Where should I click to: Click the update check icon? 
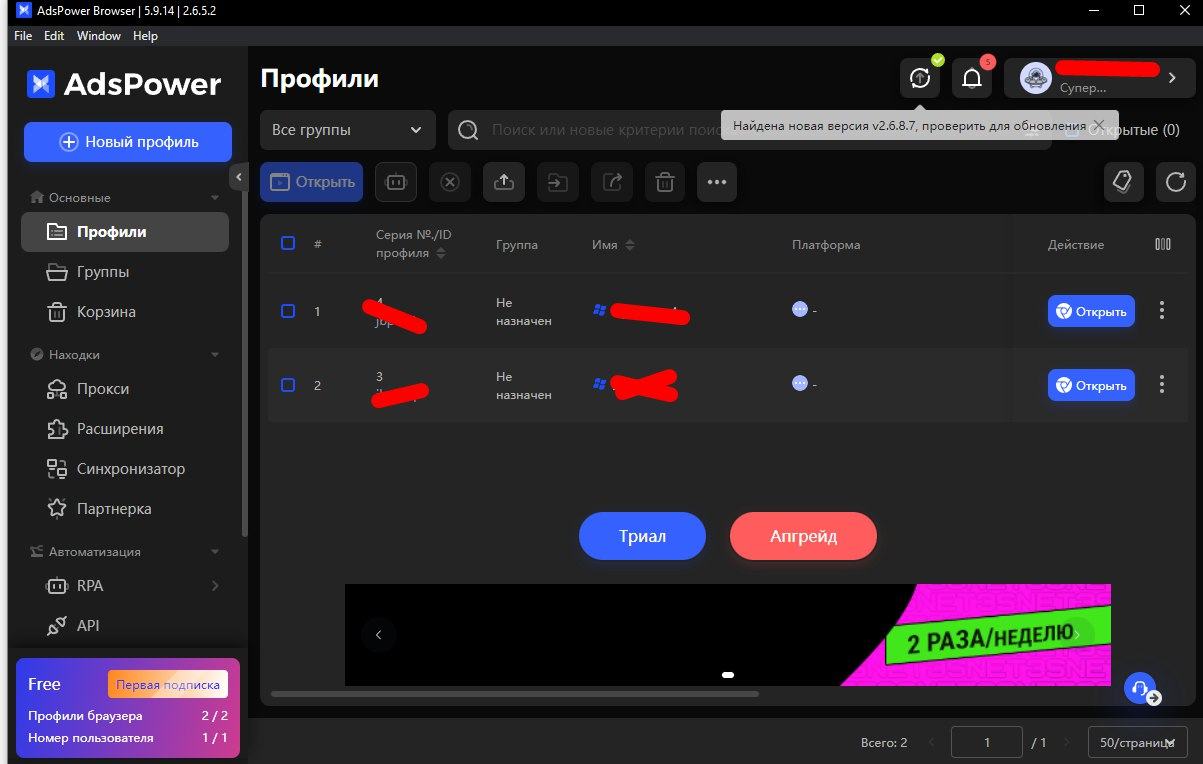[920, 78]
